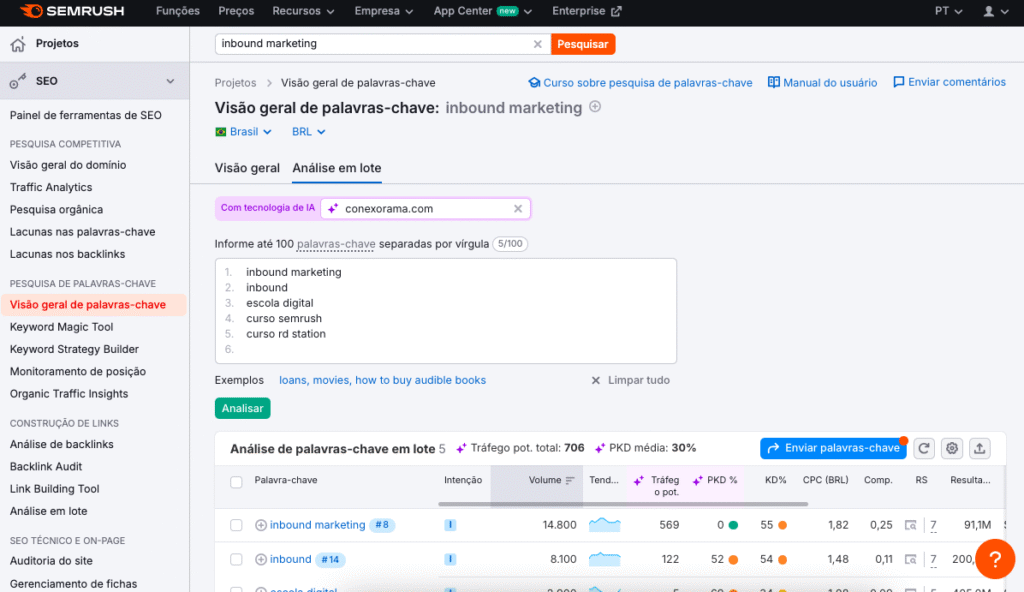
Task: Open Keyword Magic Tool in sidebar
Action: pos(61,327)
